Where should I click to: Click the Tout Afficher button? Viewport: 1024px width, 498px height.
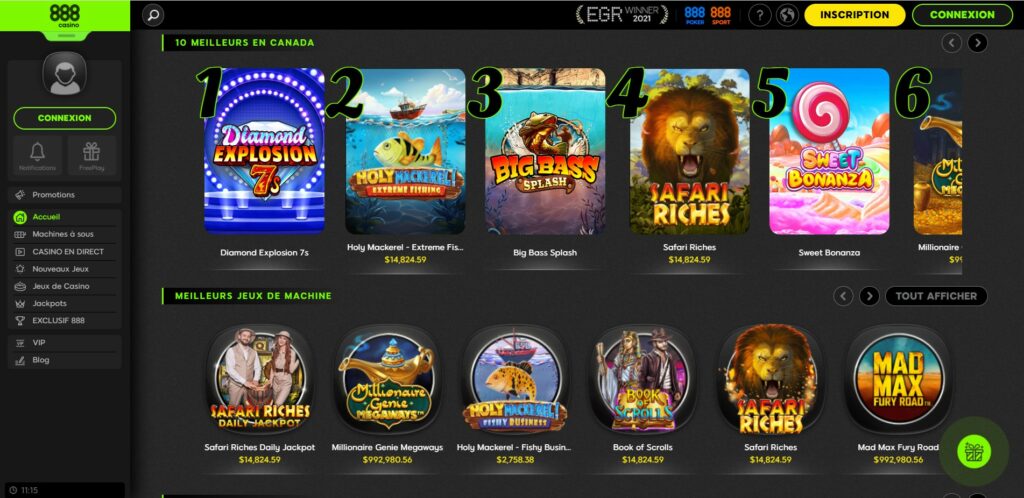[x=936, y=296]
